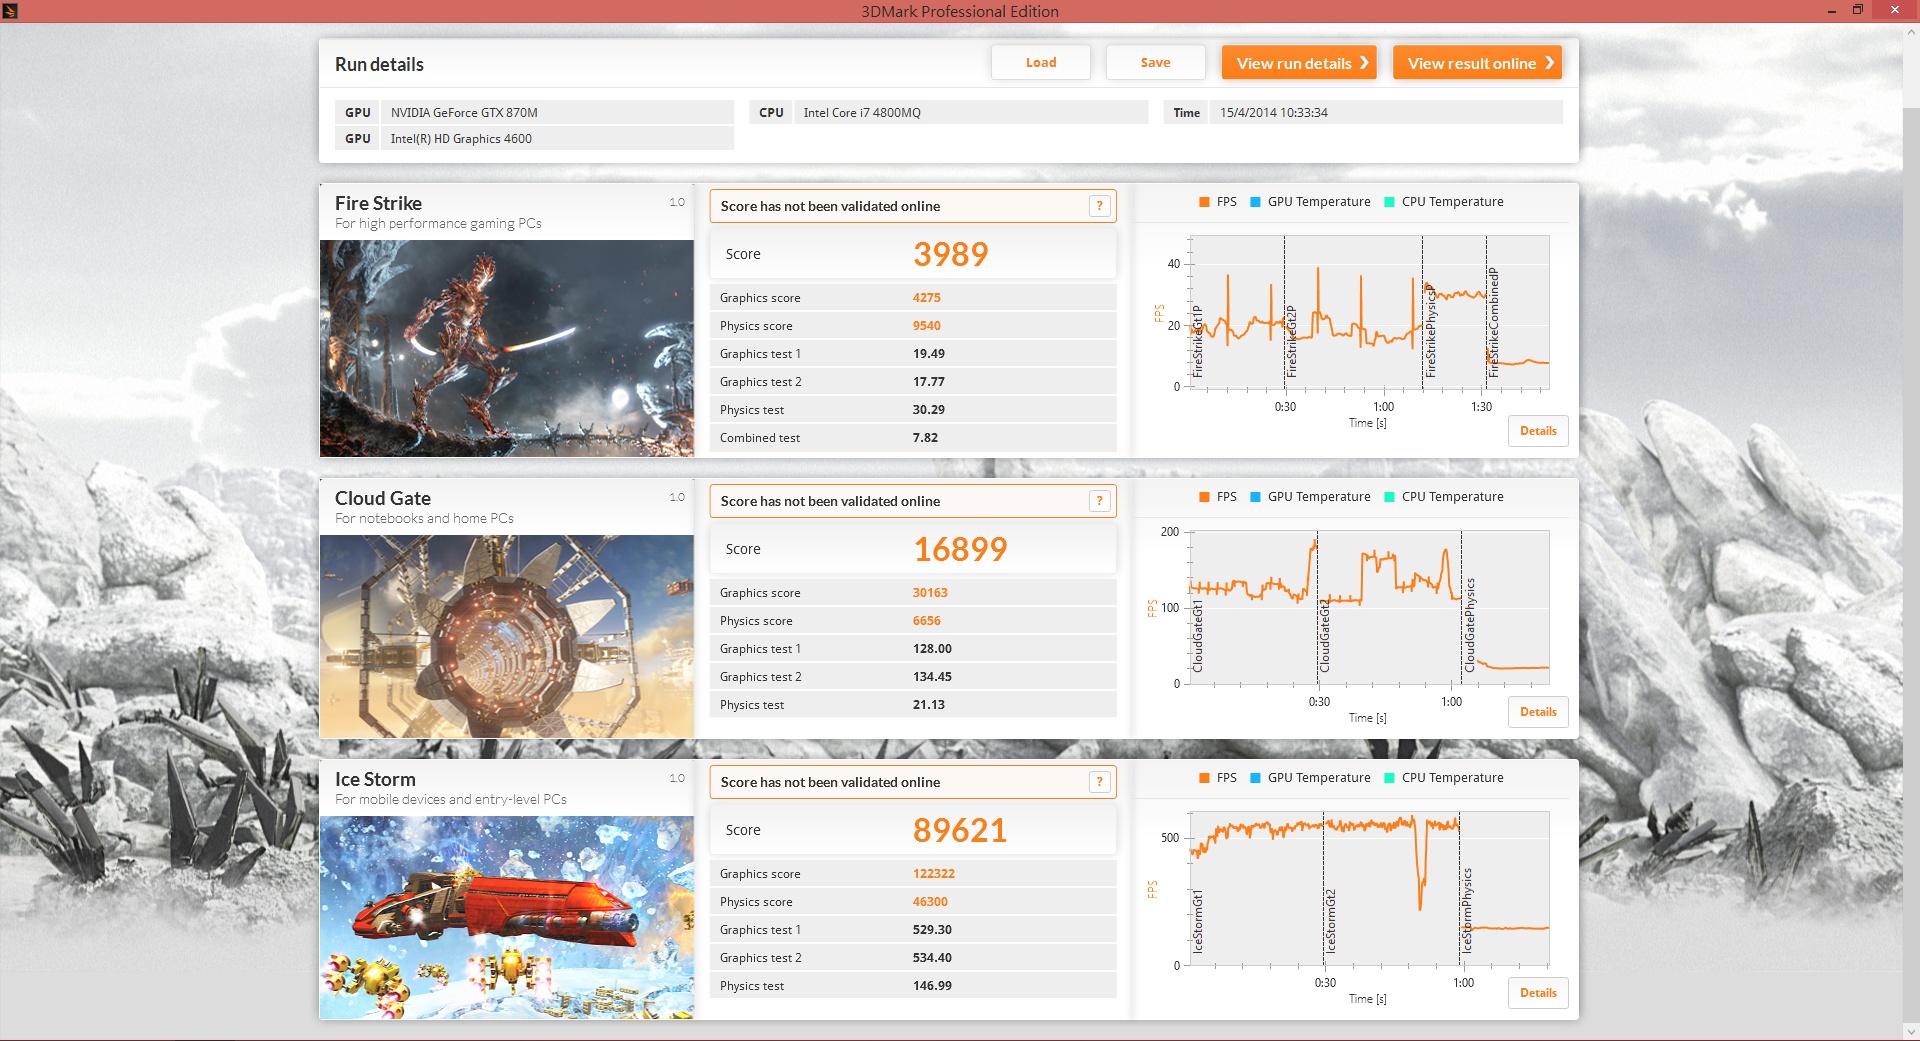Toggle CPU Temperature legend swatch in Cloud Gate chart
The height and width of the screenshot is (1041, 1920).
tap(1389, 497)
